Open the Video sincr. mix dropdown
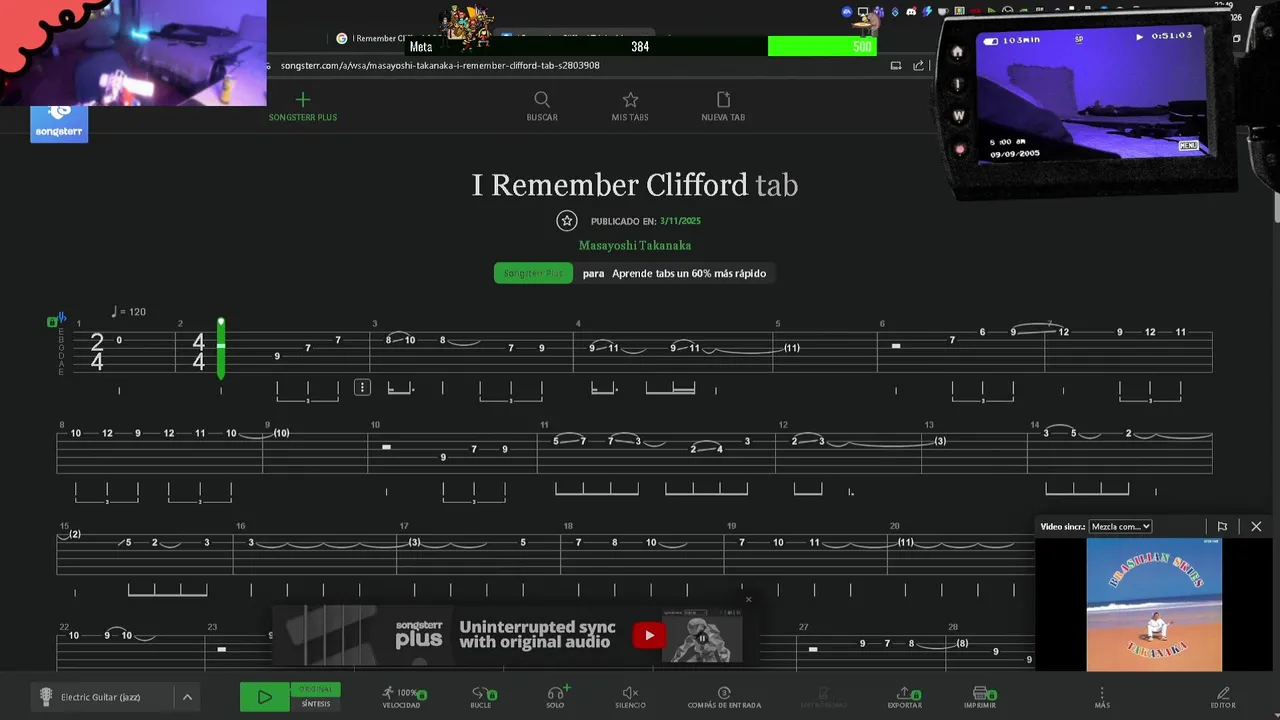1280x720 pixels. [x=1119, y=526]
